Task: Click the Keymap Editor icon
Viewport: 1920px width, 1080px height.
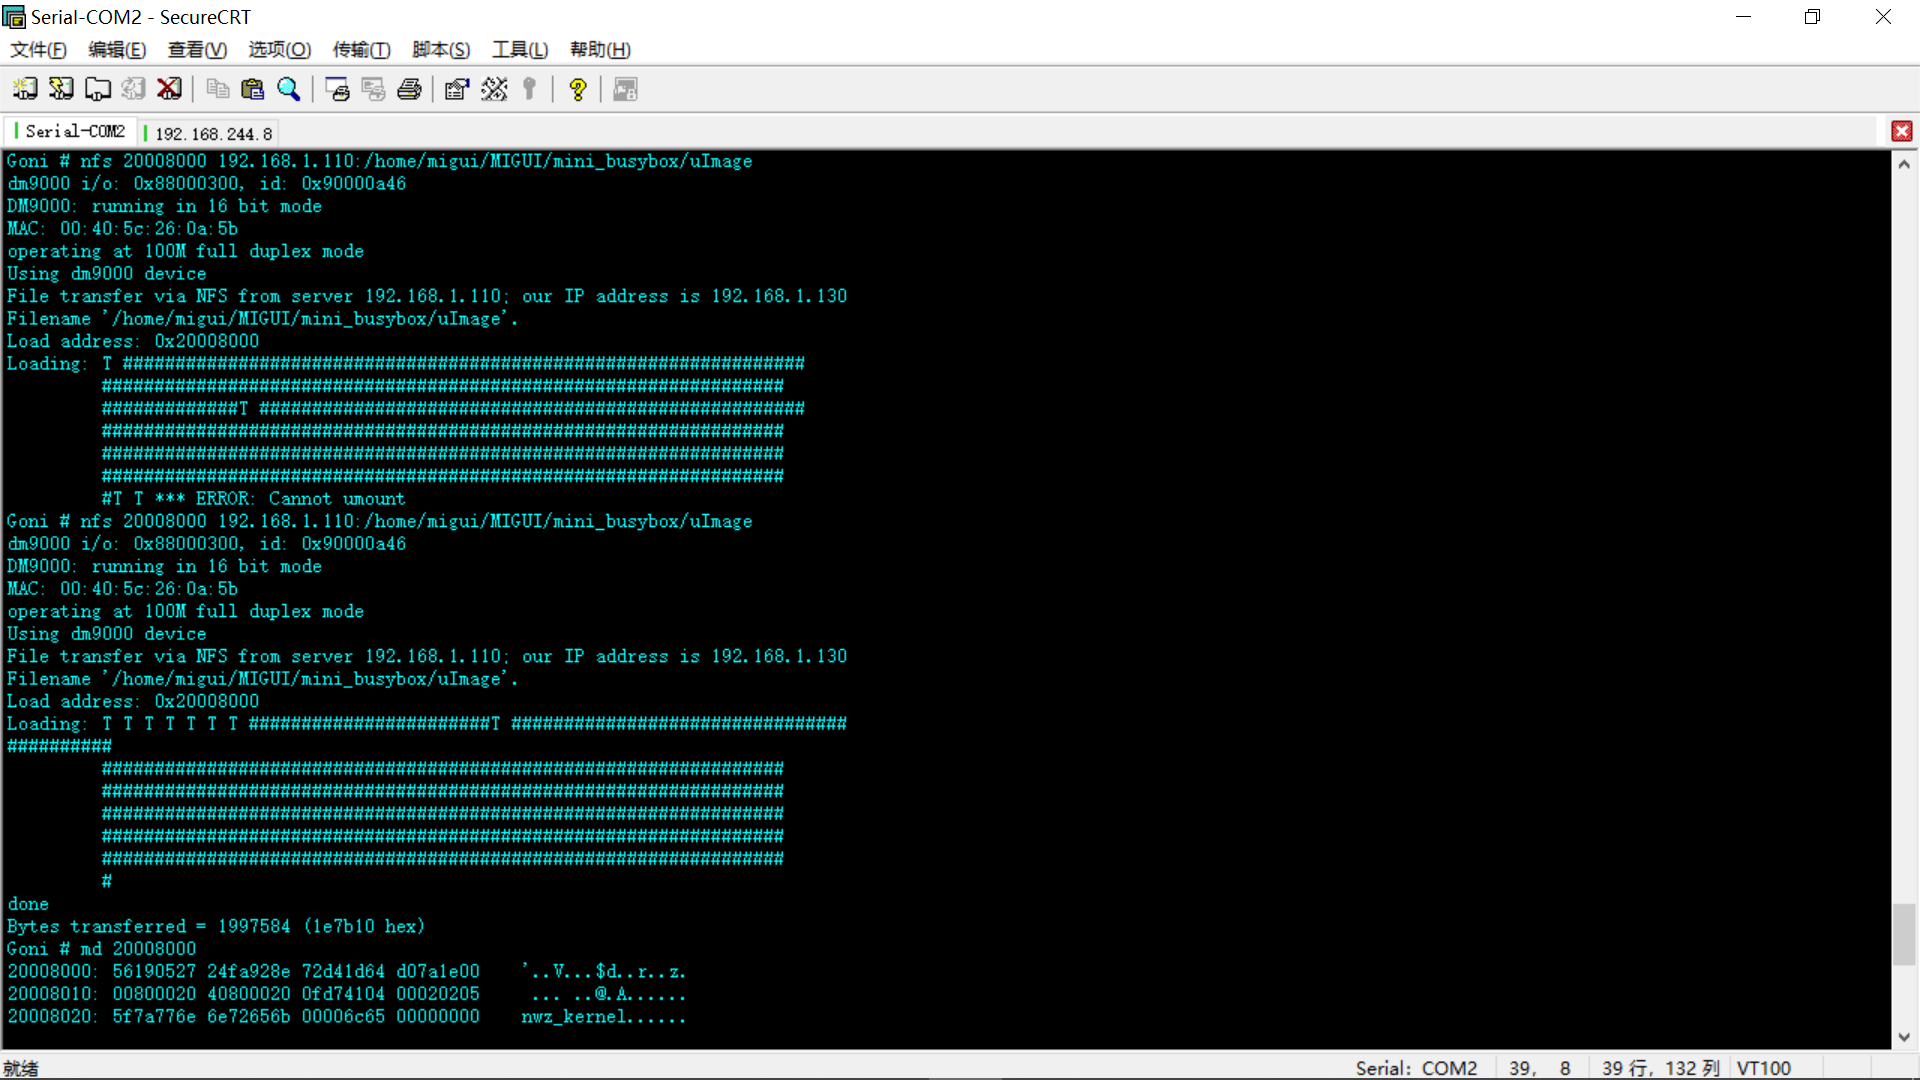Action: [x=494, y=89]
